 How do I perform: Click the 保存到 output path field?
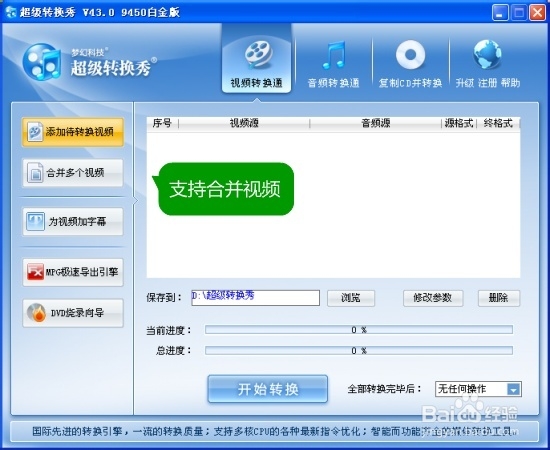[x=255, y=298]
